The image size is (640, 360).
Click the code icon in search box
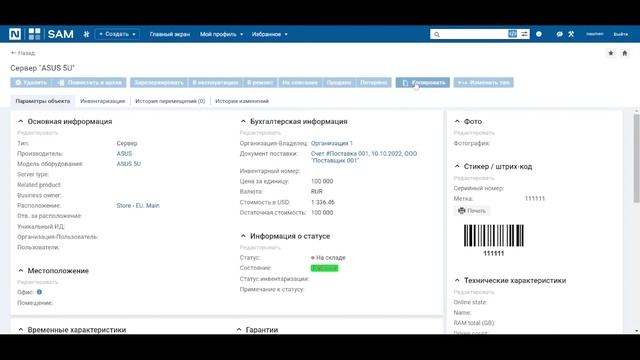[x=512, y=34]
